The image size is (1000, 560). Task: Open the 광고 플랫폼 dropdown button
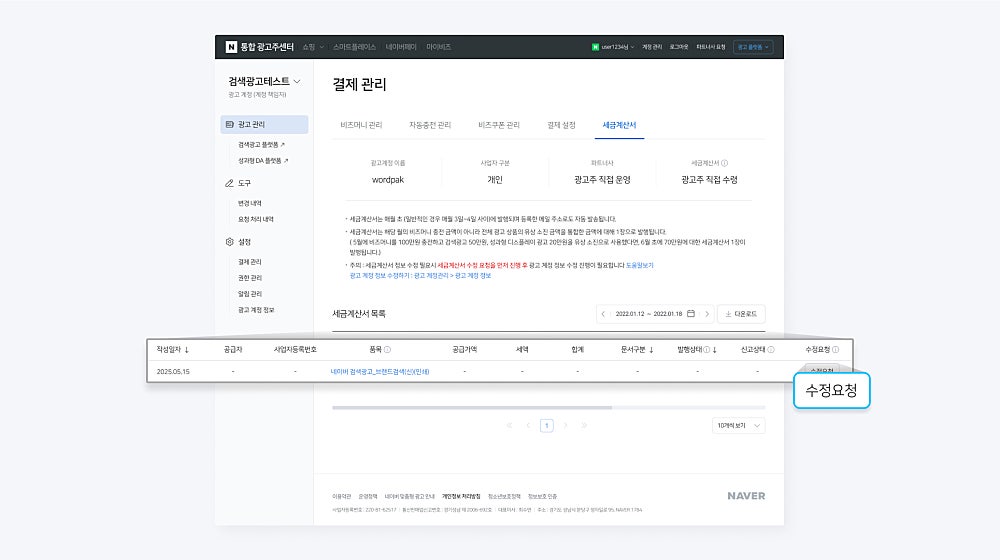click(753, 47)
